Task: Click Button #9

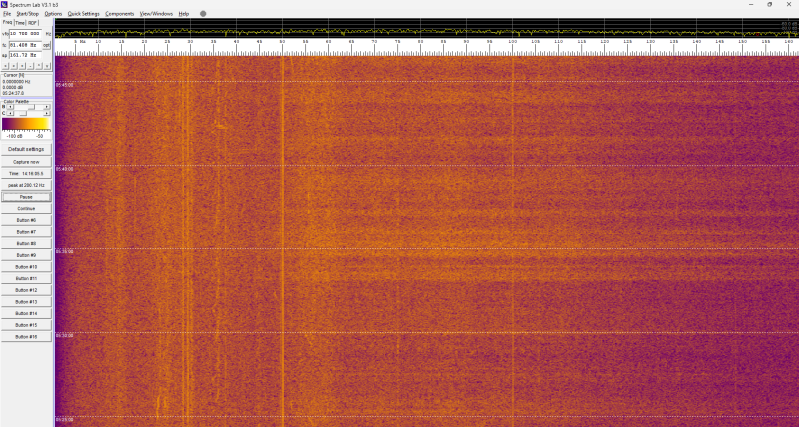Action: tap(26, 255)
